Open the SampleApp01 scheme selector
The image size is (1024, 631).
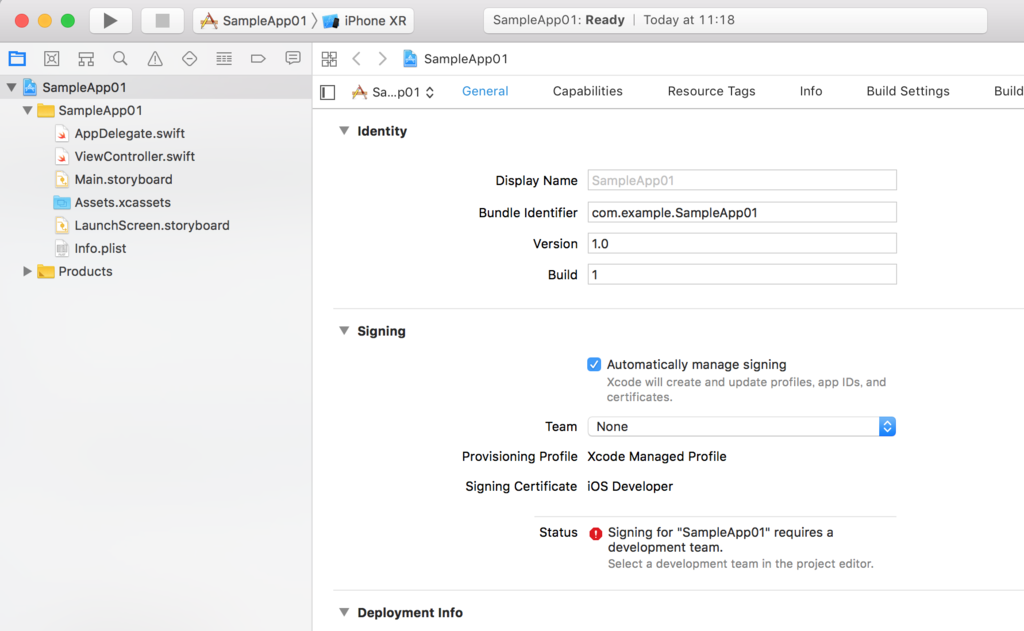coord(253,21)
